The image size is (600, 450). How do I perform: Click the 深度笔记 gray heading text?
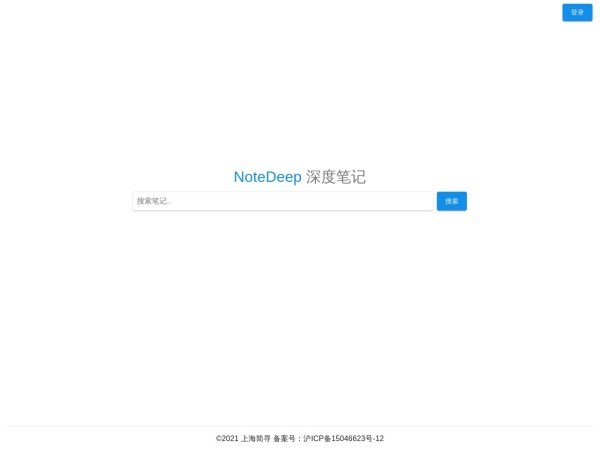[336, 177]
